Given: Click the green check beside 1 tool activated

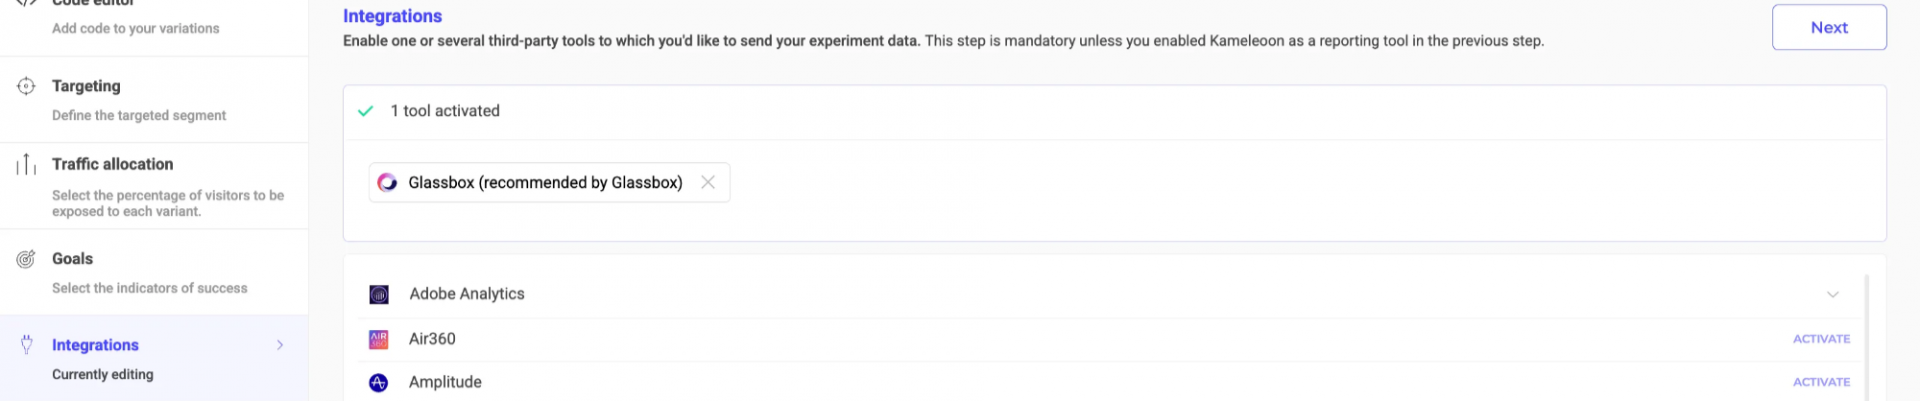Looking at the screenshot, I should [366, 111].
